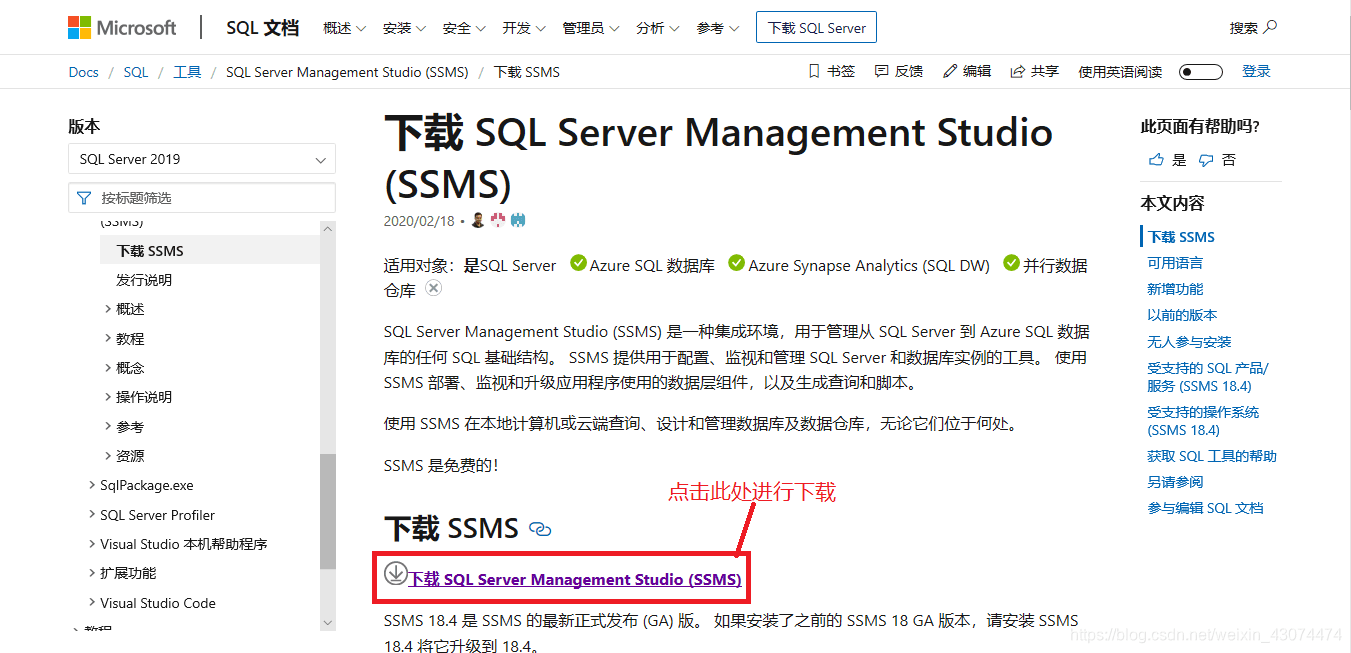Click the link icon beside 下载 SSMS heading
The width and height of the screenshot is (1351, 653).
pos(540,529)
